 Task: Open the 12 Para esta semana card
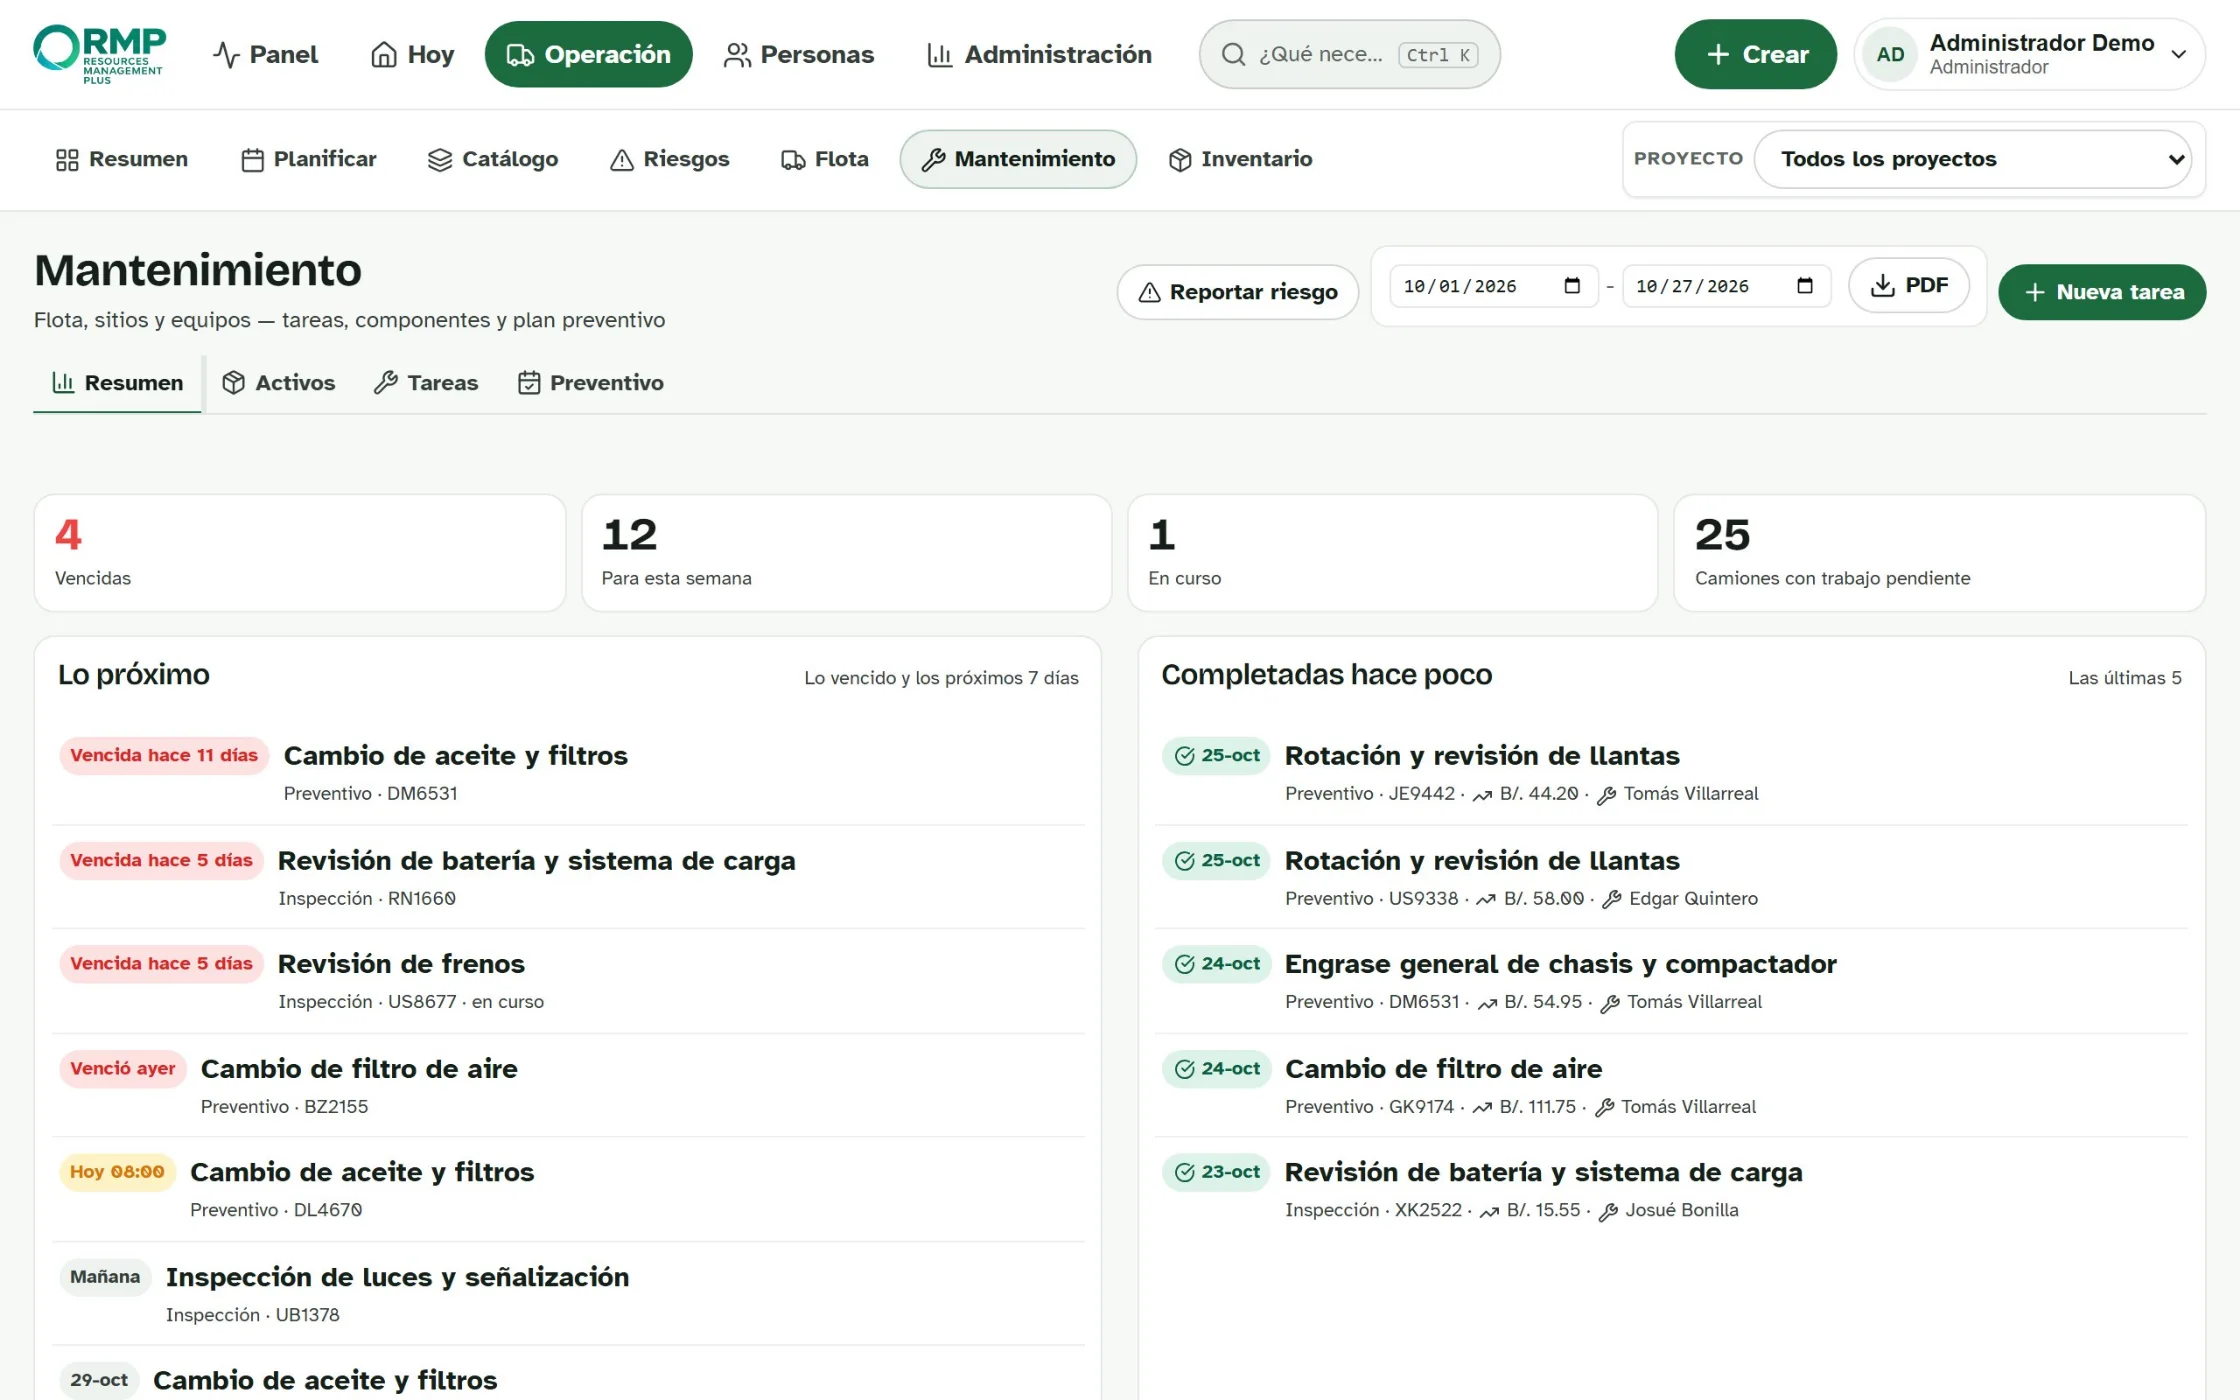[846, 553]
